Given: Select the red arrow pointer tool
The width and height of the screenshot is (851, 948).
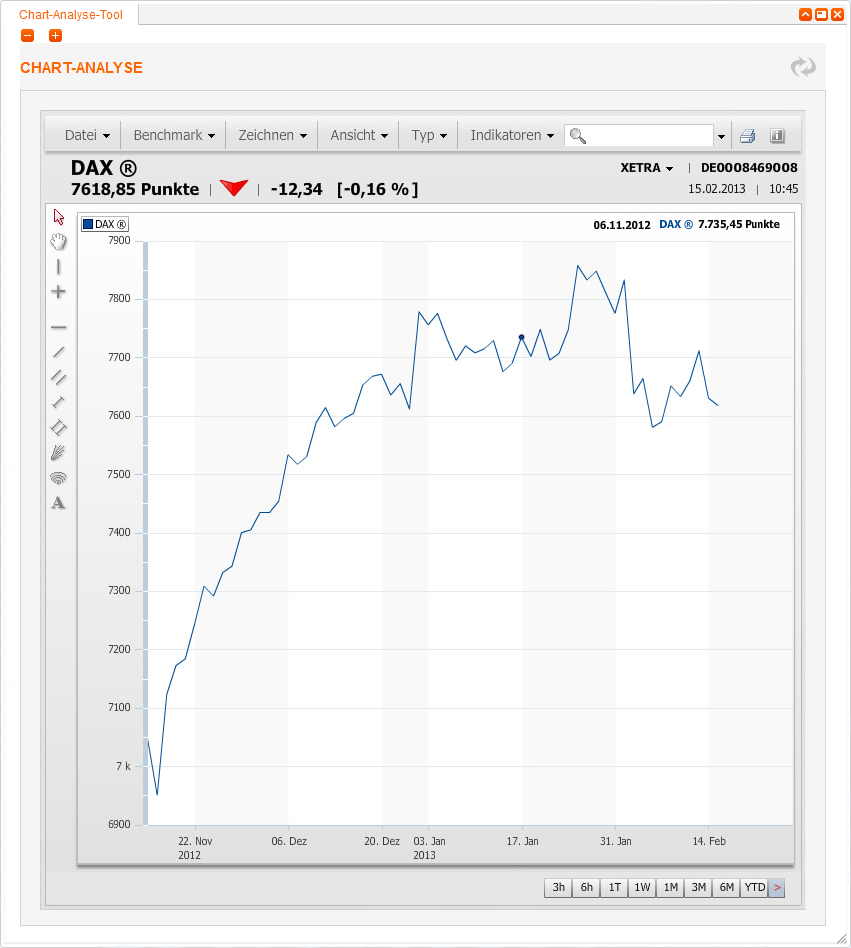Looking at the screenshot, I should point(59,217).
